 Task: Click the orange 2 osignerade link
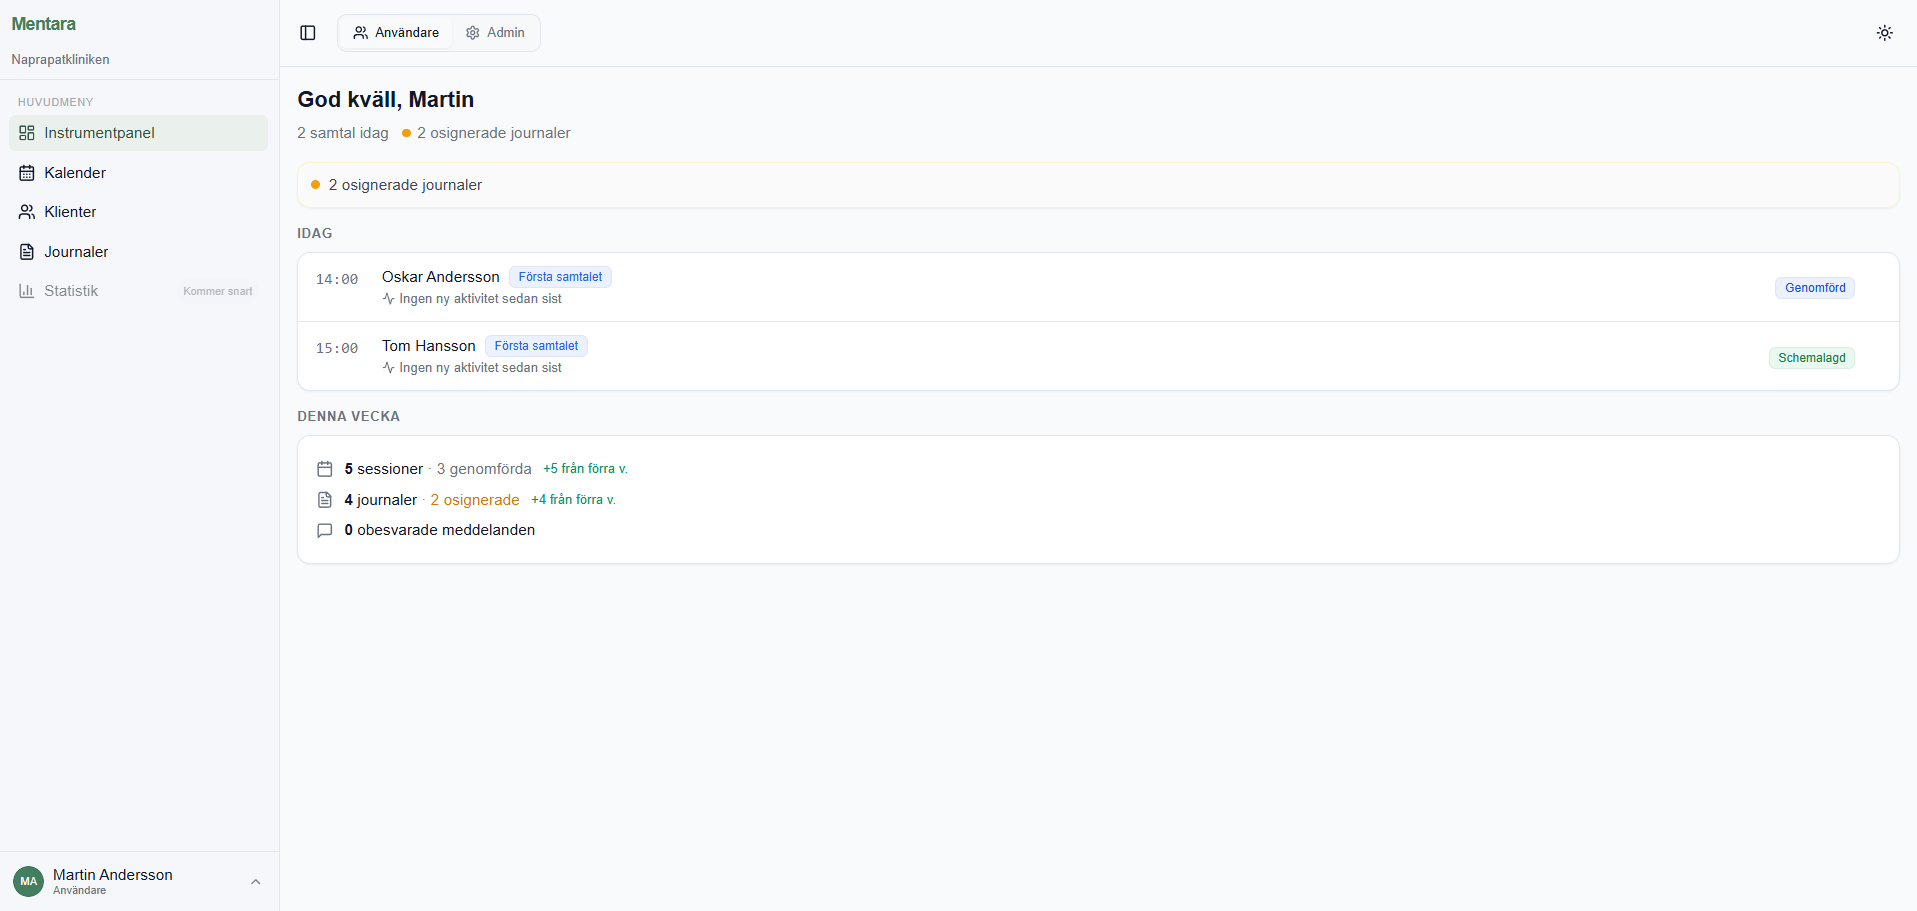coord(474,500)
